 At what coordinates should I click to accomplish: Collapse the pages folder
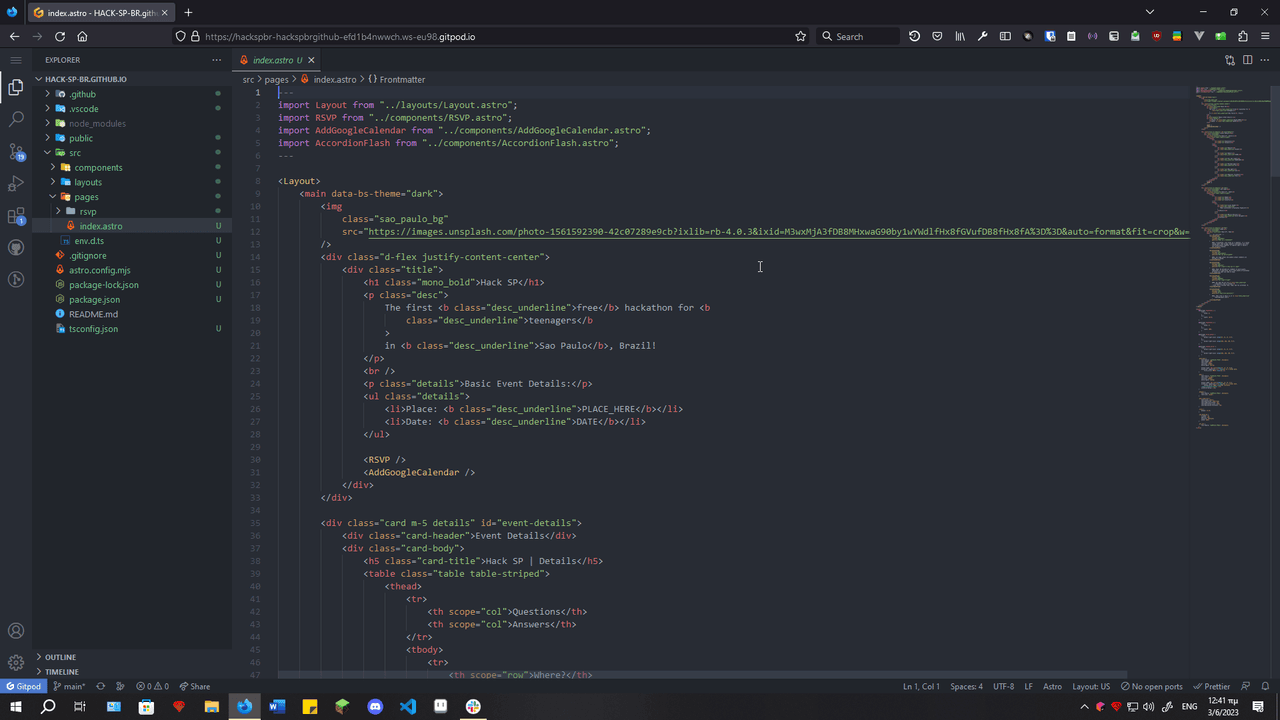(85, 197)
